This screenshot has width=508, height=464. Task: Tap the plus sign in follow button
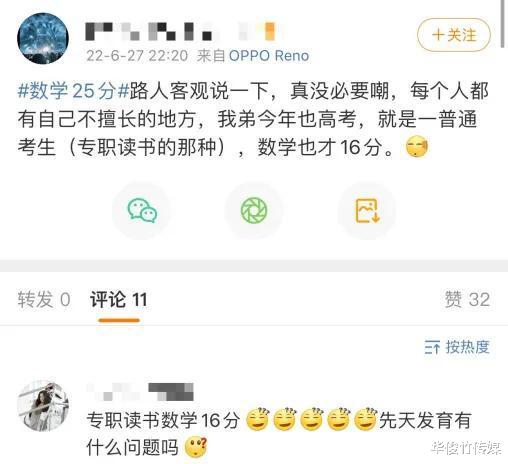[x=438, y=35]
